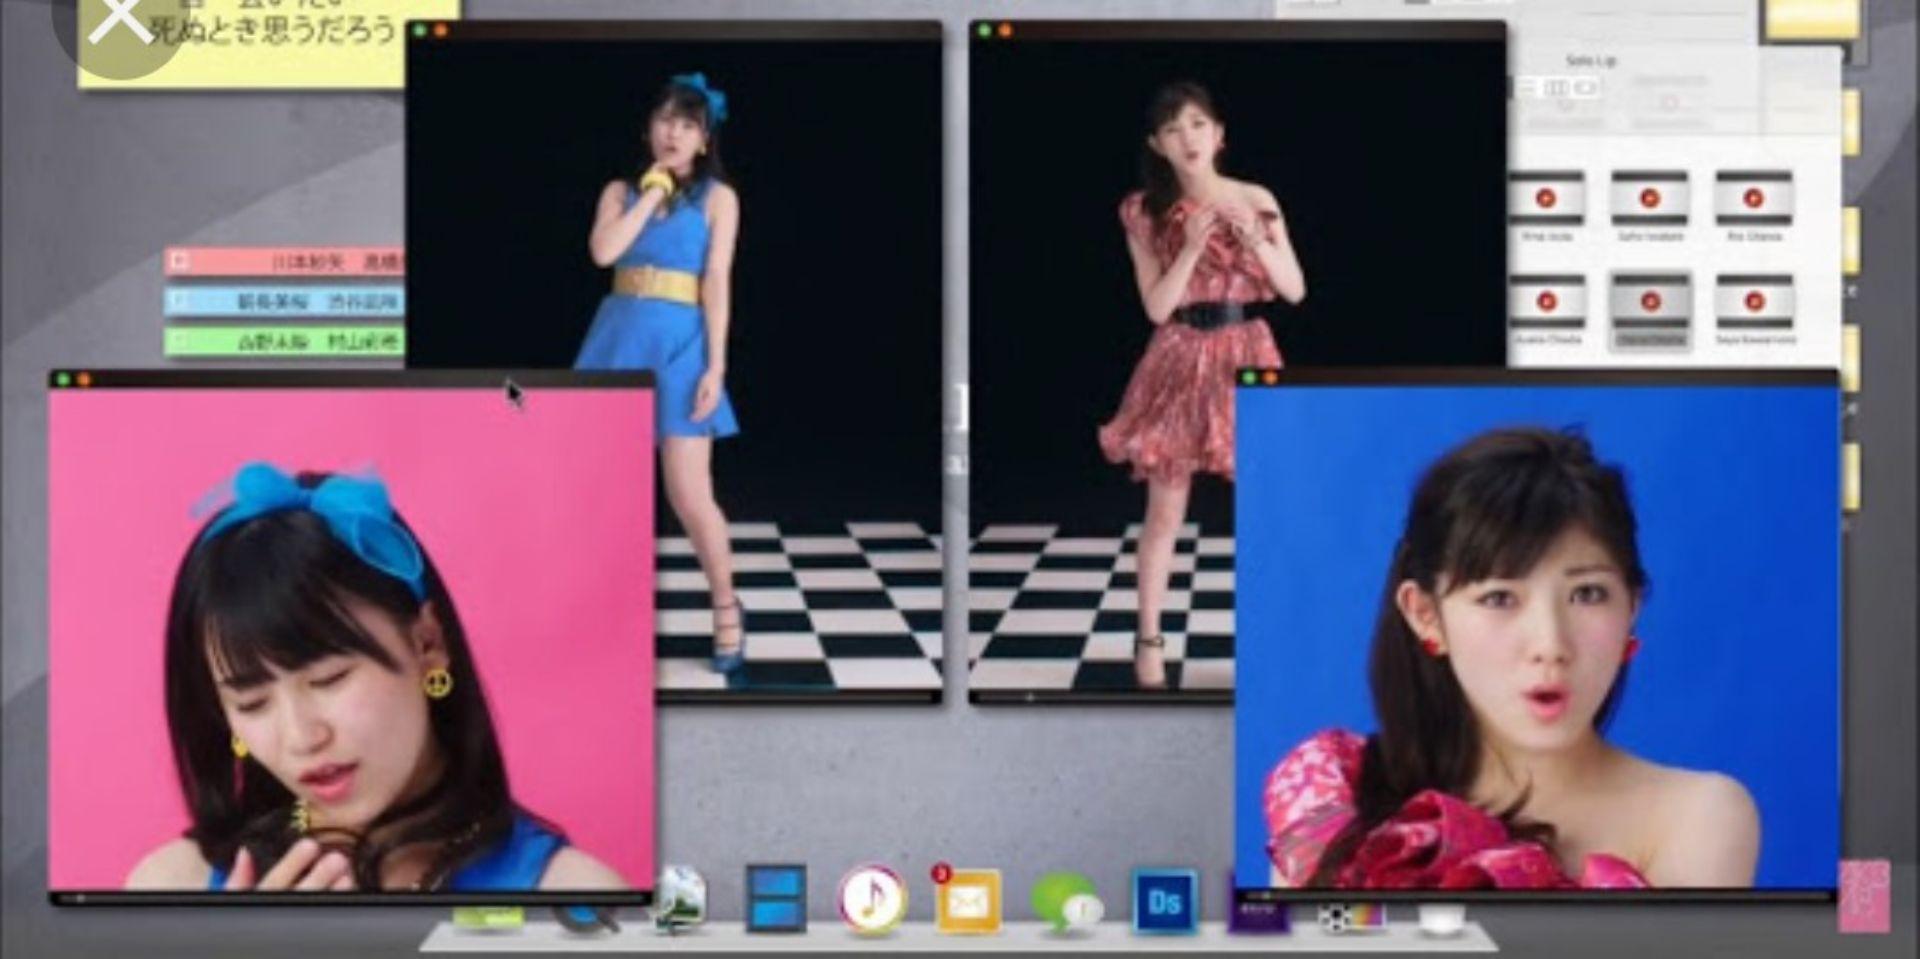Screen dimensions: 1920x959
Task: Select the highlighted bottom-middle video thumbnail
Action: pyautogui.click(x=1651, y=302)
